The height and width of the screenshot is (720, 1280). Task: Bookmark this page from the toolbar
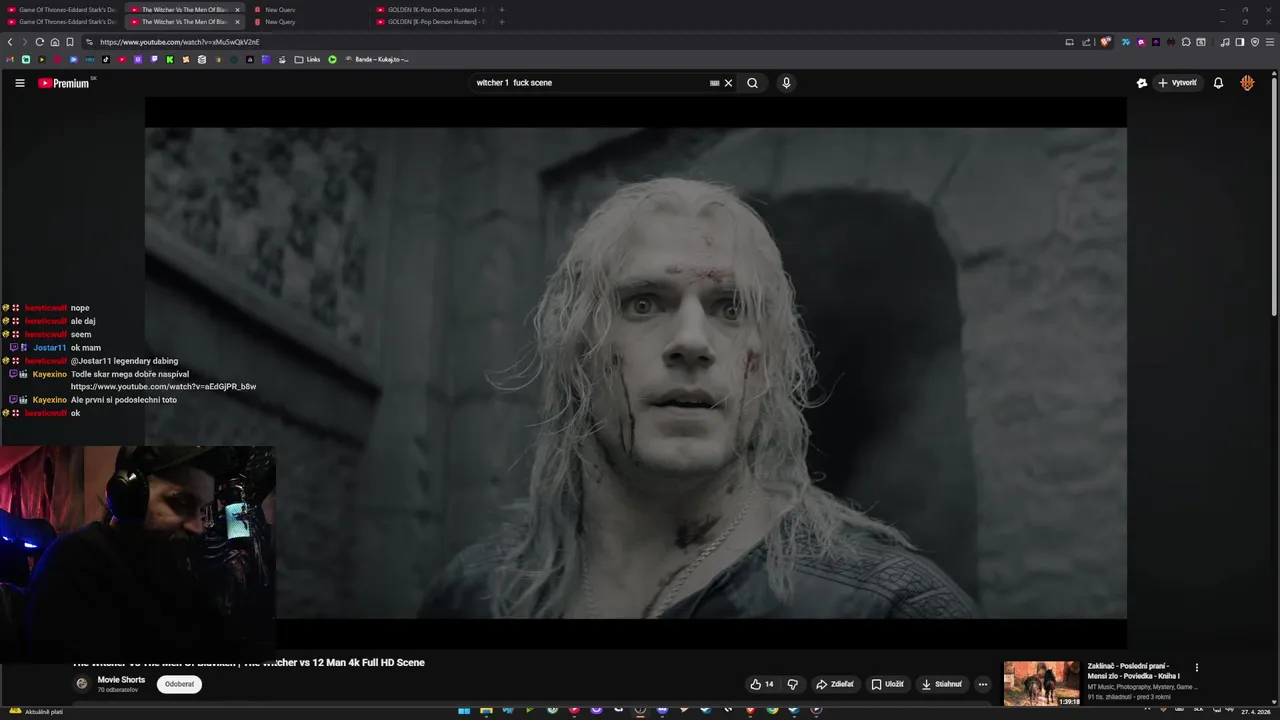(70, 42)
